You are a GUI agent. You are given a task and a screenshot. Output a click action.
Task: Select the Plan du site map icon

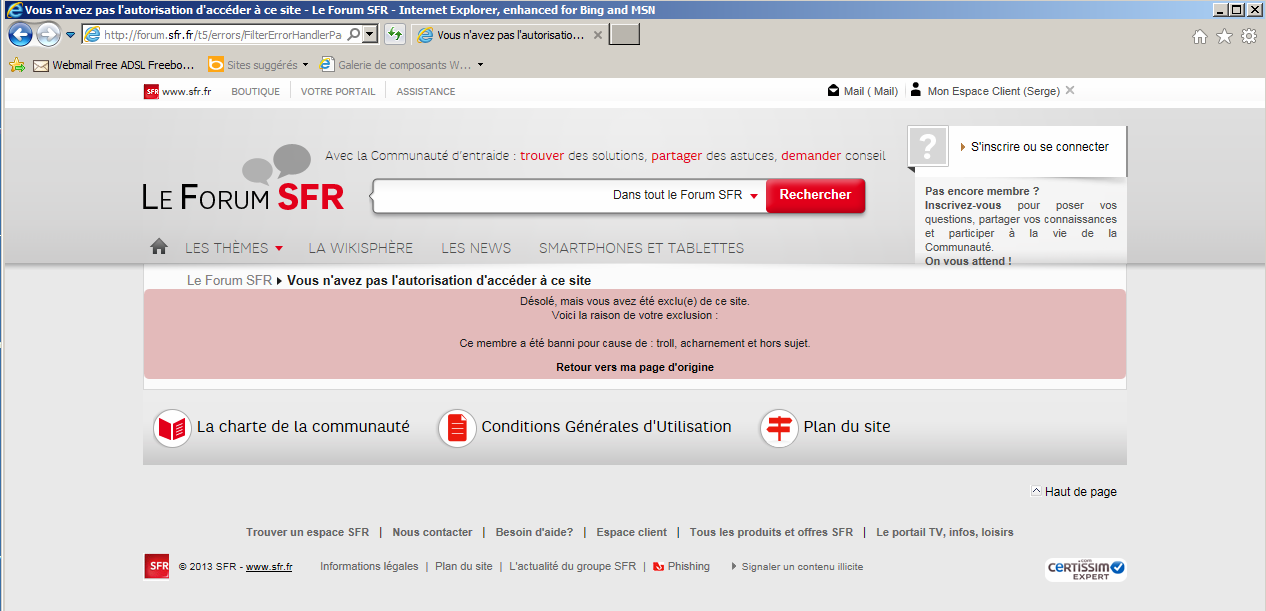[780, 425]
